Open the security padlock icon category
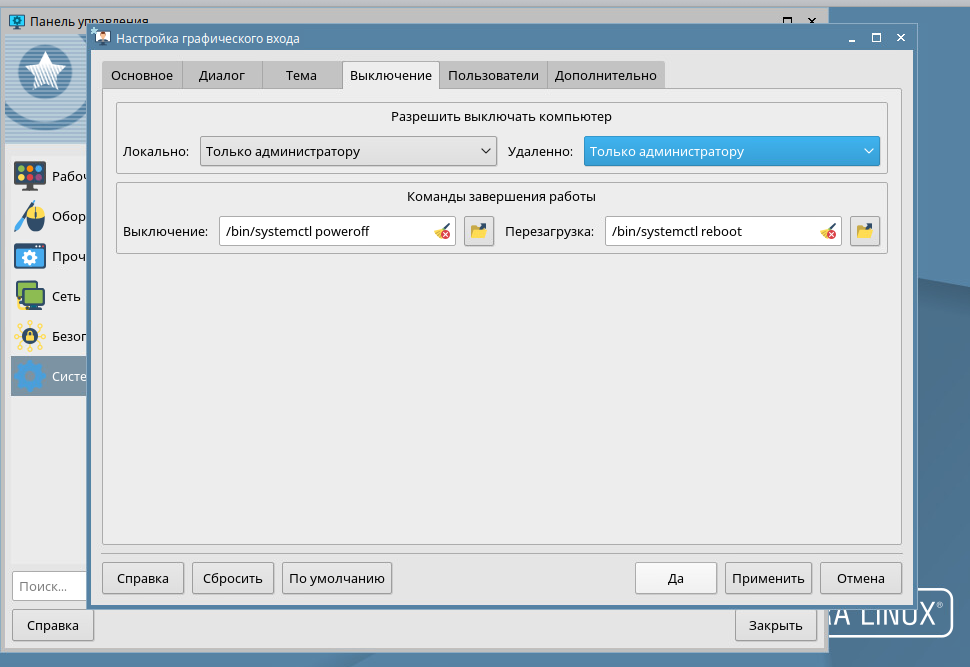Viewport: 970px width, 667px height. 30,337
